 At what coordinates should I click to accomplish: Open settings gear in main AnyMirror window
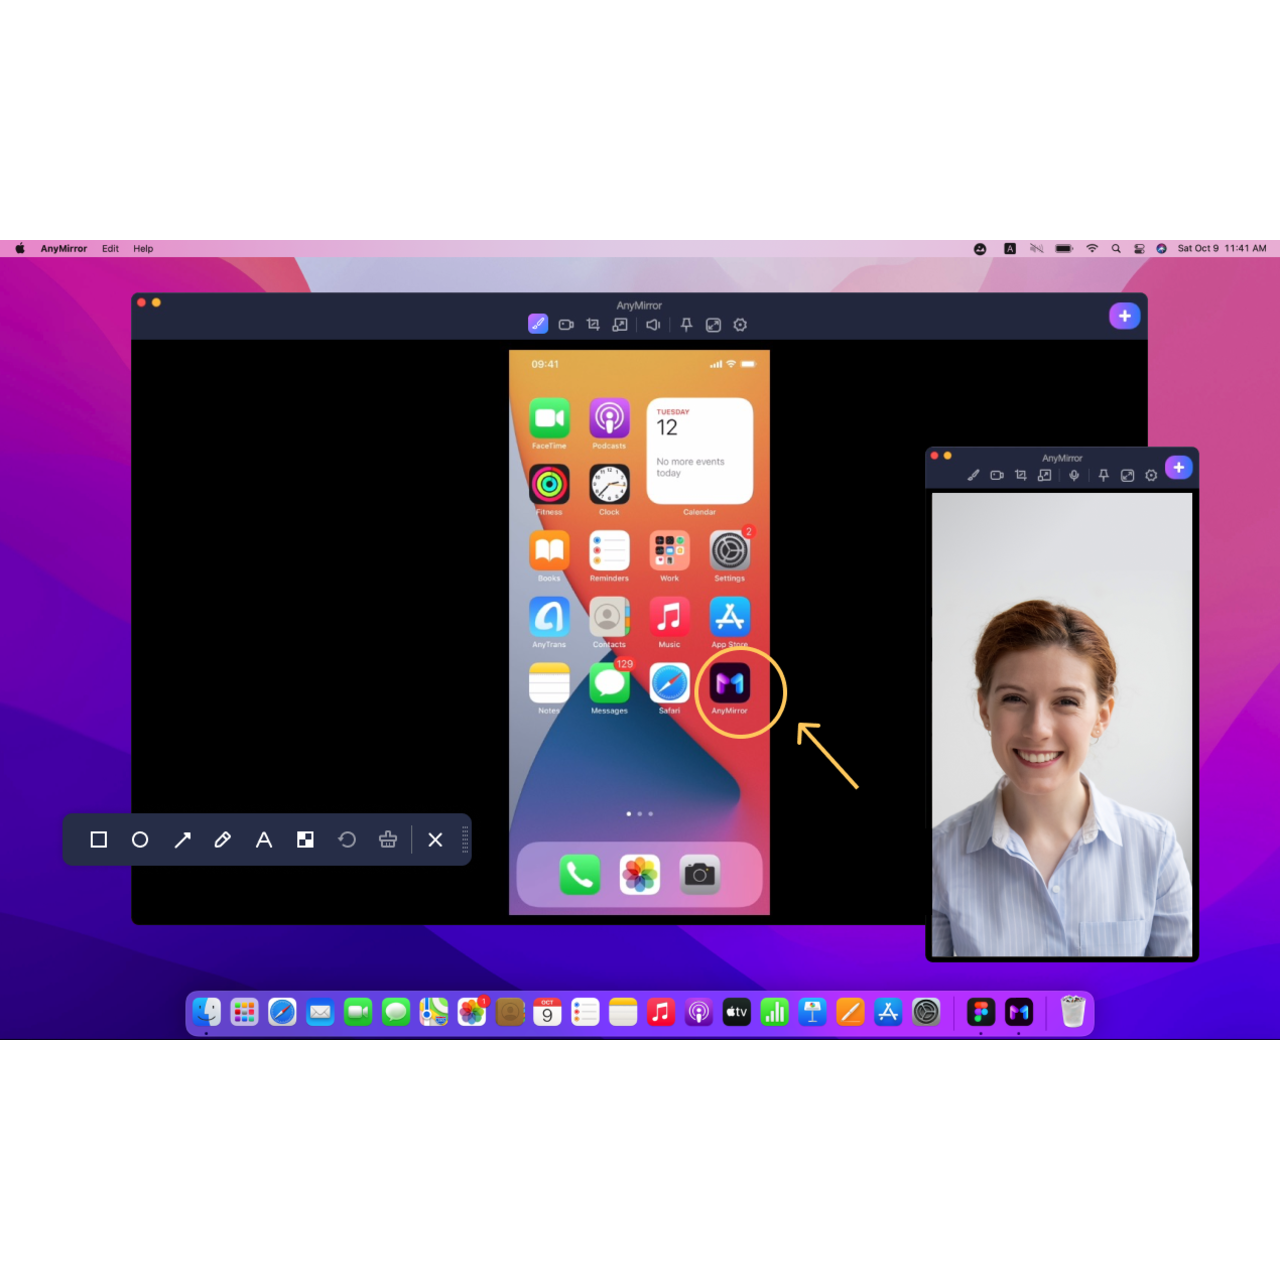(740, 325)
